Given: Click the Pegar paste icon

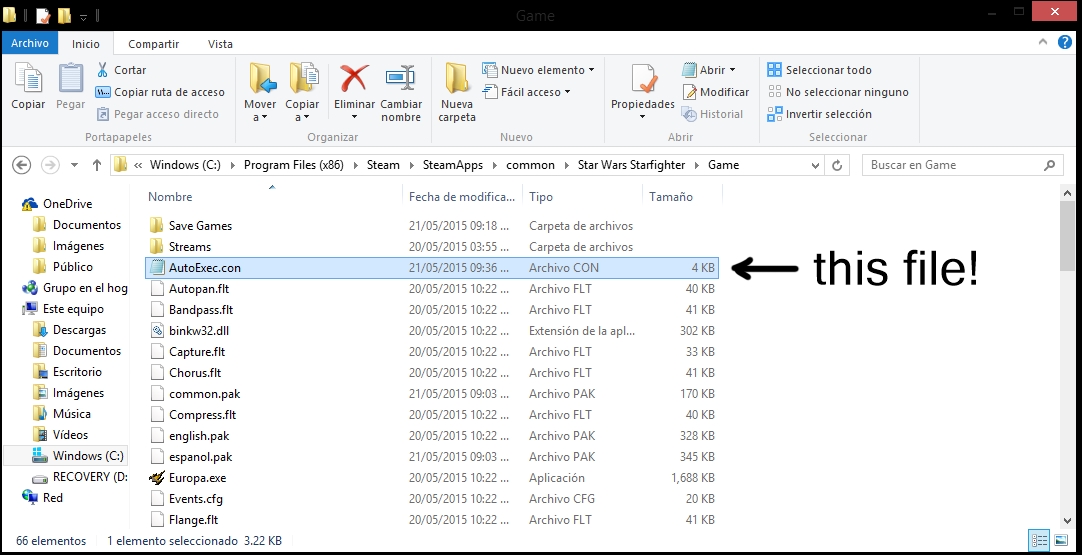Looking at the screenshot, I should [70, 78].
